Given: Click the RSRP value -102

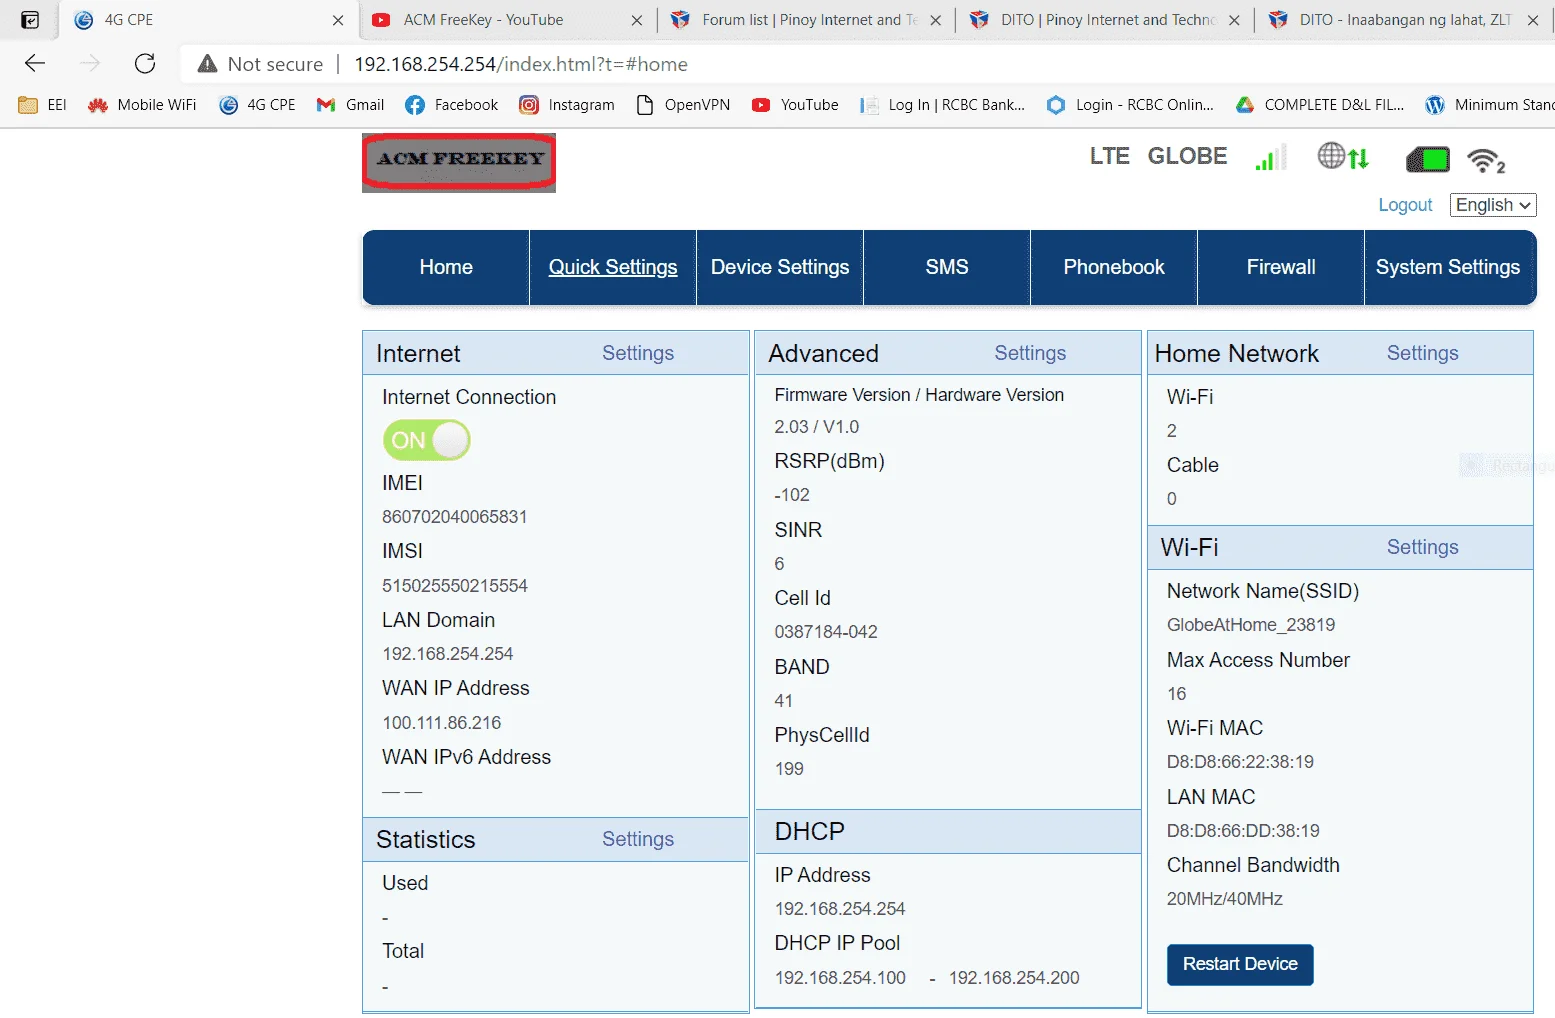Looking at the screenshot, I should click(792, 495).
